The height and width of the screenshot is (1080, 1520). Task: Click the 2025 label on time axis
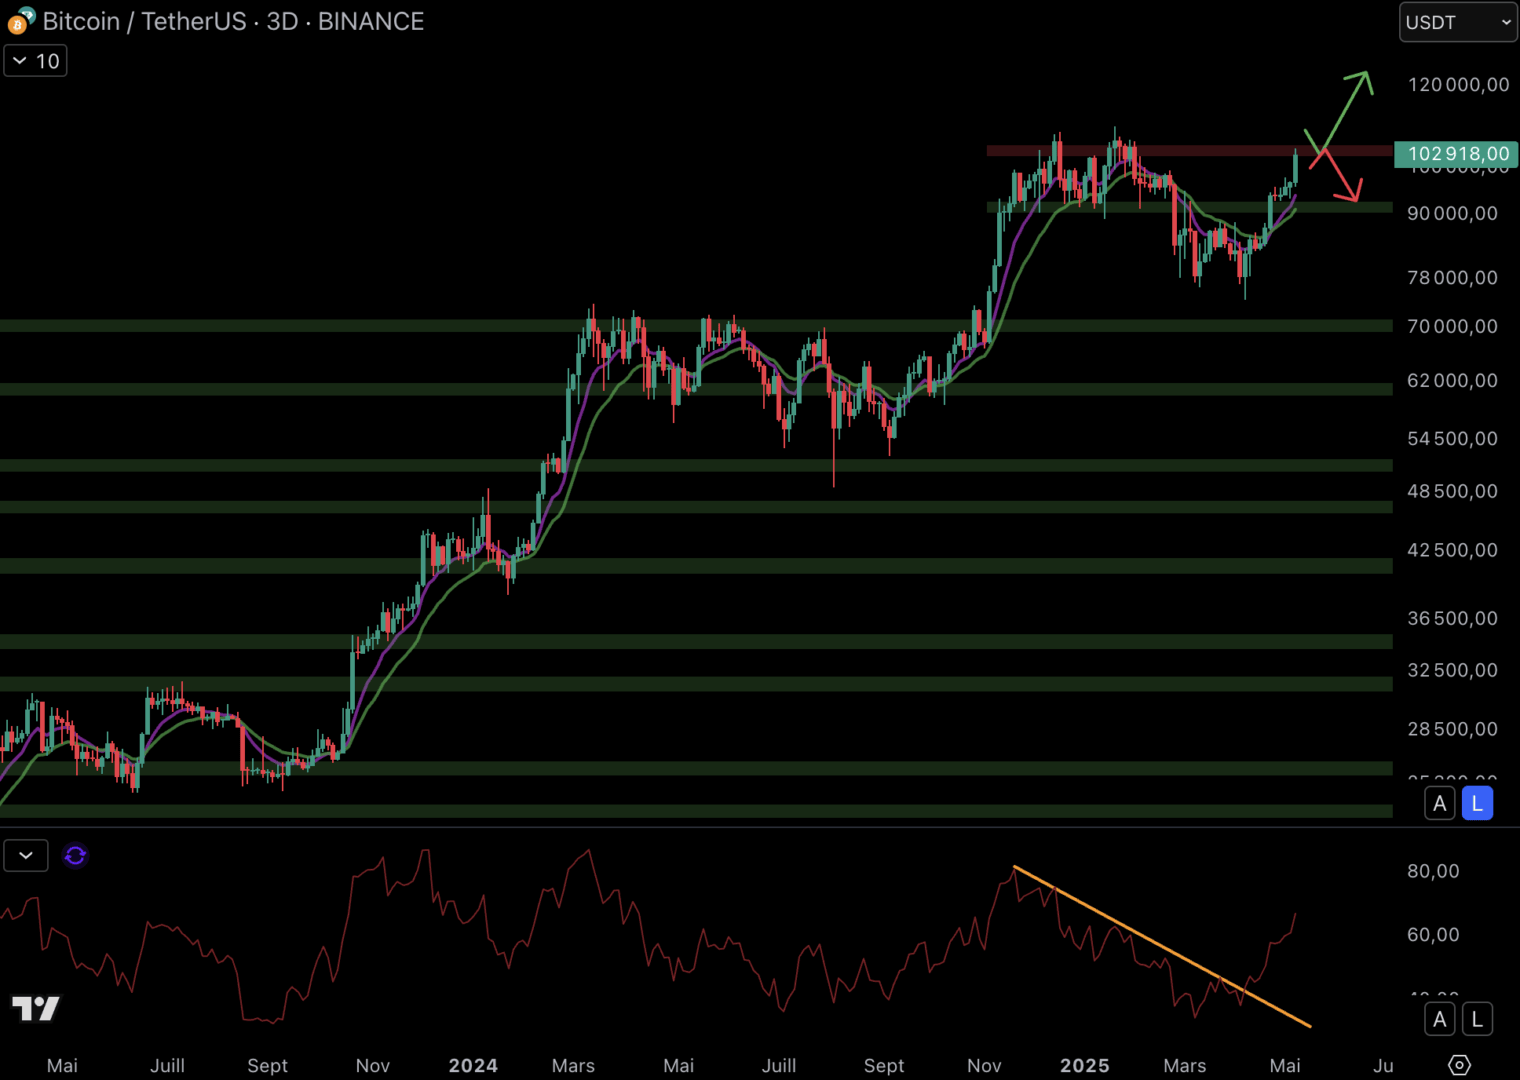click(1084, 1065)
